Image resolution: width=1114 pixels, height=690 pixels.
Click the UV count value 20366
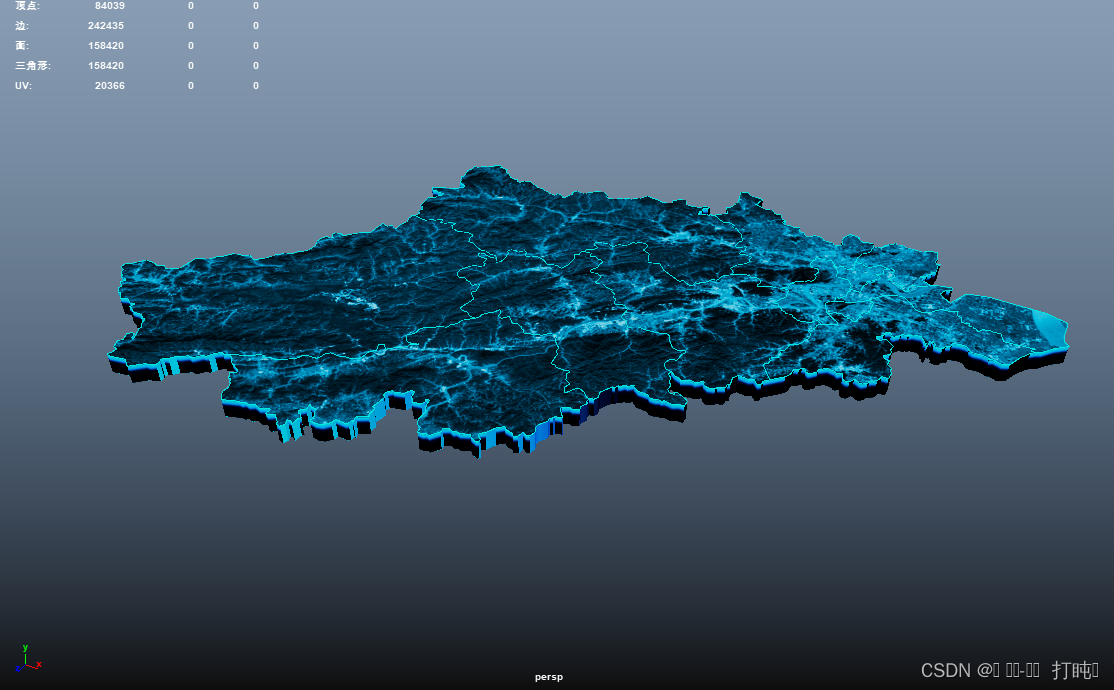coord(109,85)
